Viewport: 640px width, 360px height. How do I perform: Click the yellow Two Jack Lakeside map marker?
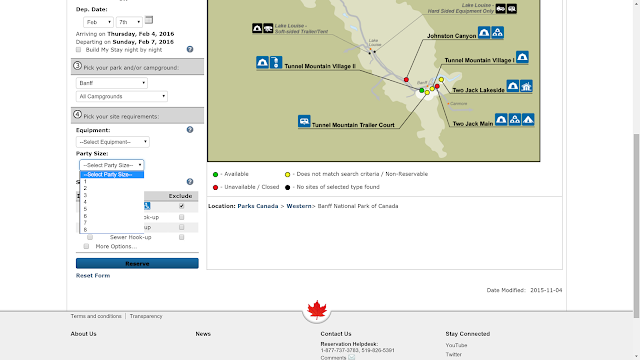(x=441, y=80)
